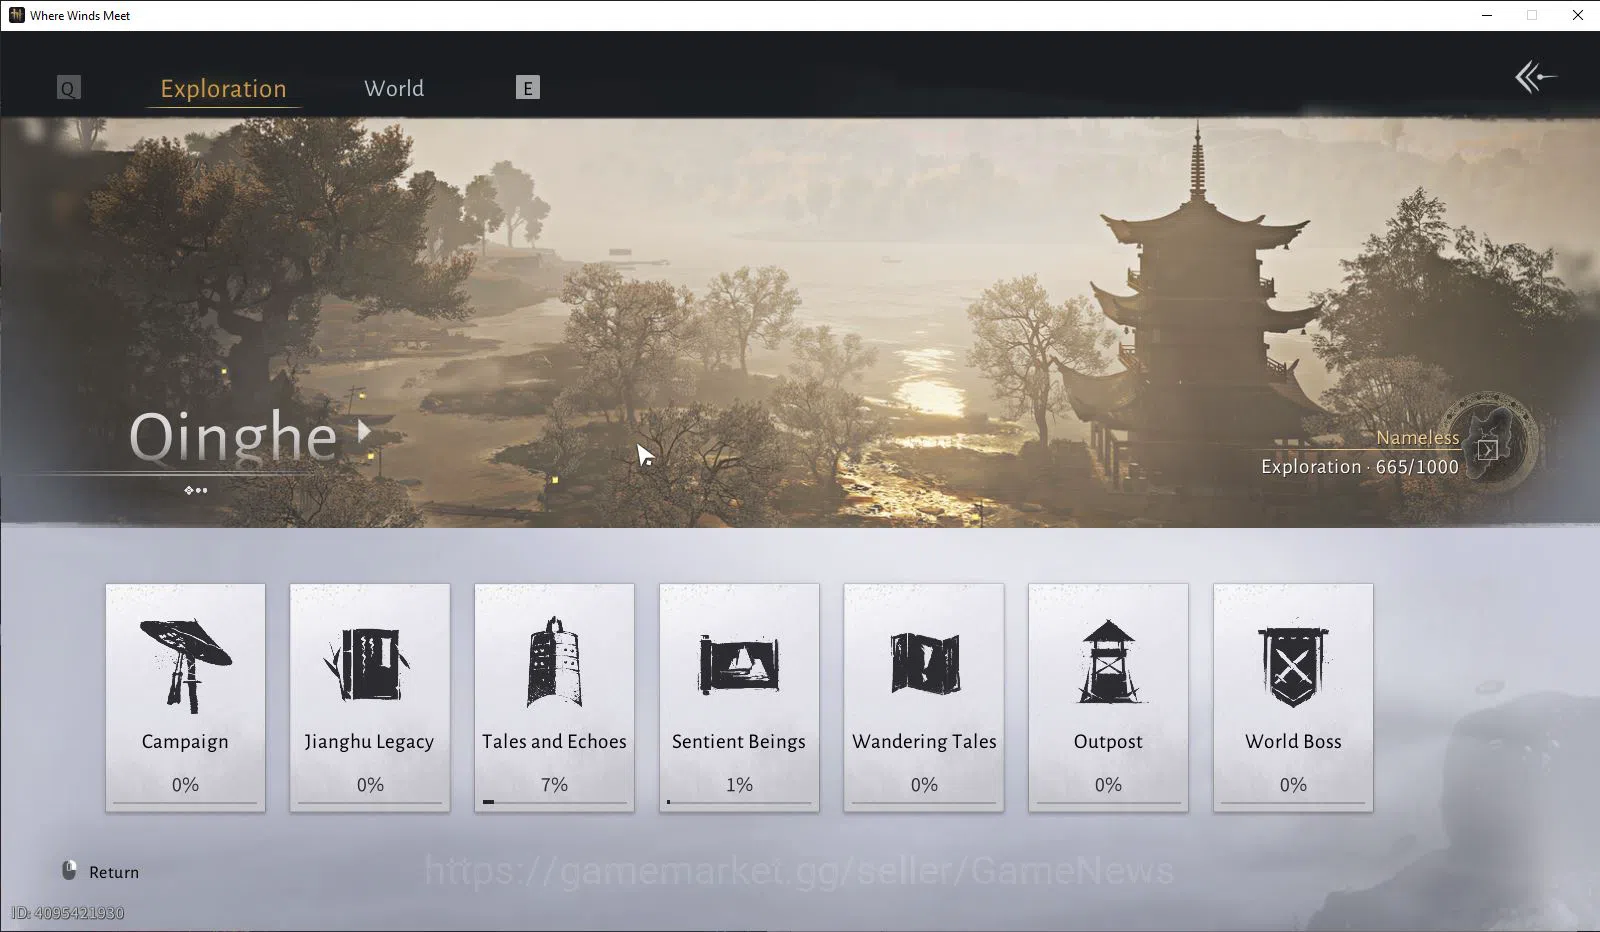Click the Q previous tab key
Image resolution: width=1600 pixels, height=932 pixels.
click(68, 88)
